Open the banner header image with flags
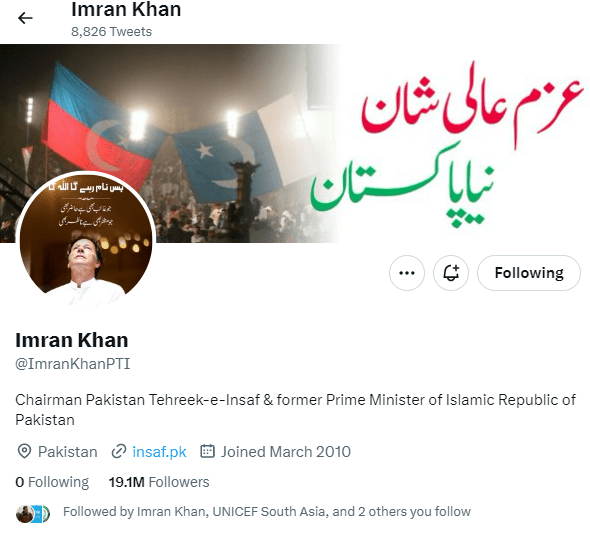Screen dimensions: 590x560 pyautogui.click(x=295, y=143)
